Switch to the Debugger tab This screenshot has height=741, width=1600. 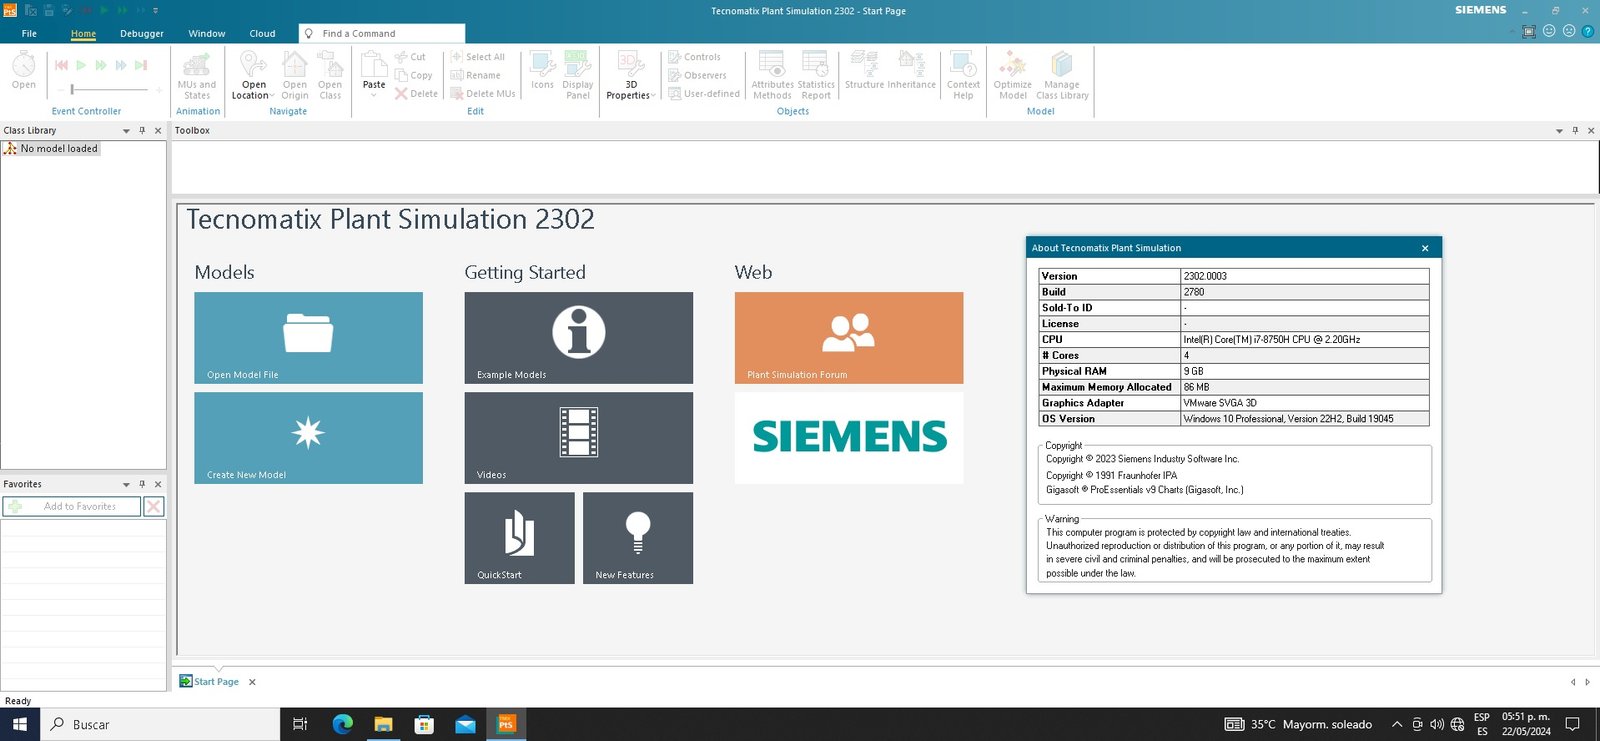[x=142, y=33]
